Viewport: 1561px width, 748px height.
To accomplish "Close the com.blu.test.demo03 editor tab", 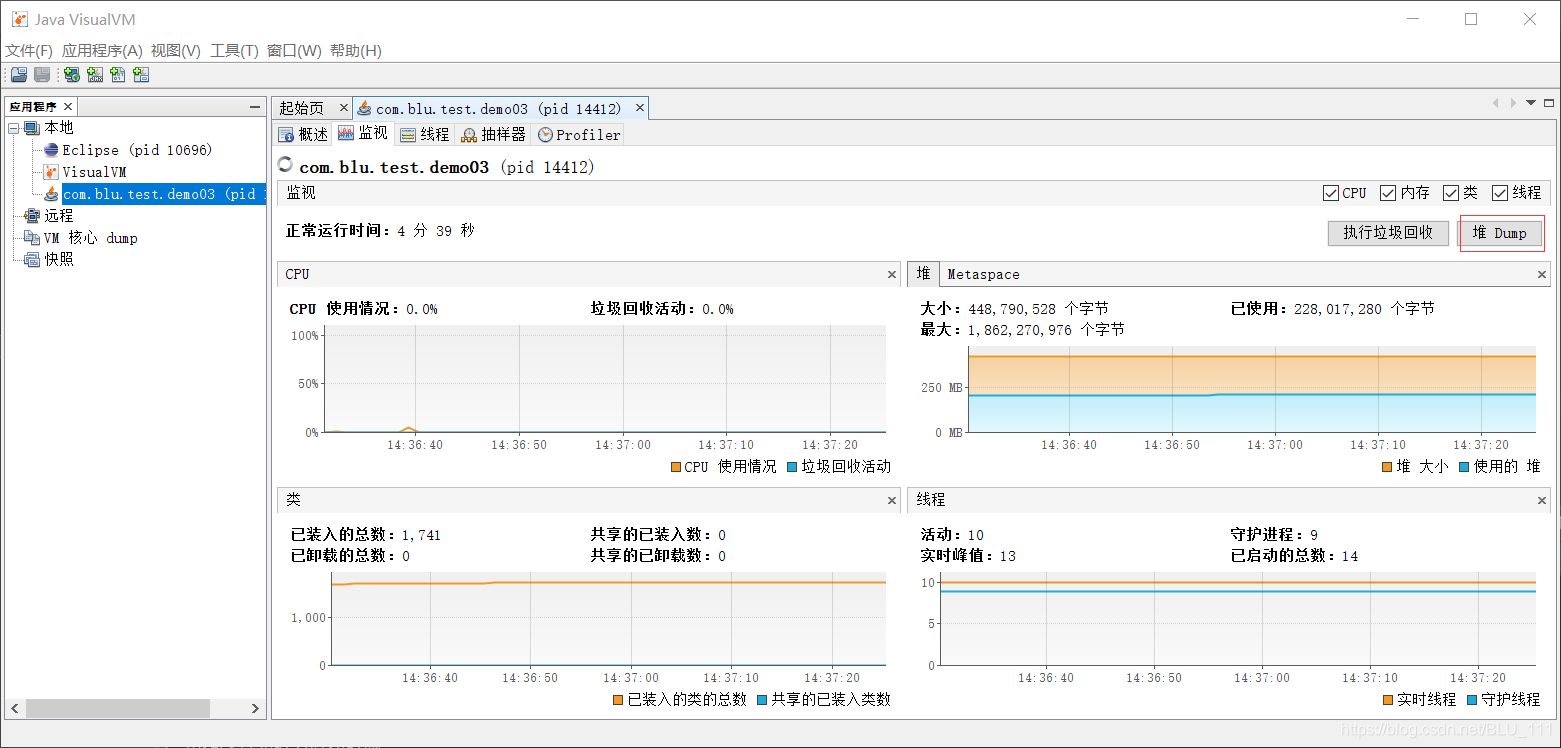I will pos(640,108).
